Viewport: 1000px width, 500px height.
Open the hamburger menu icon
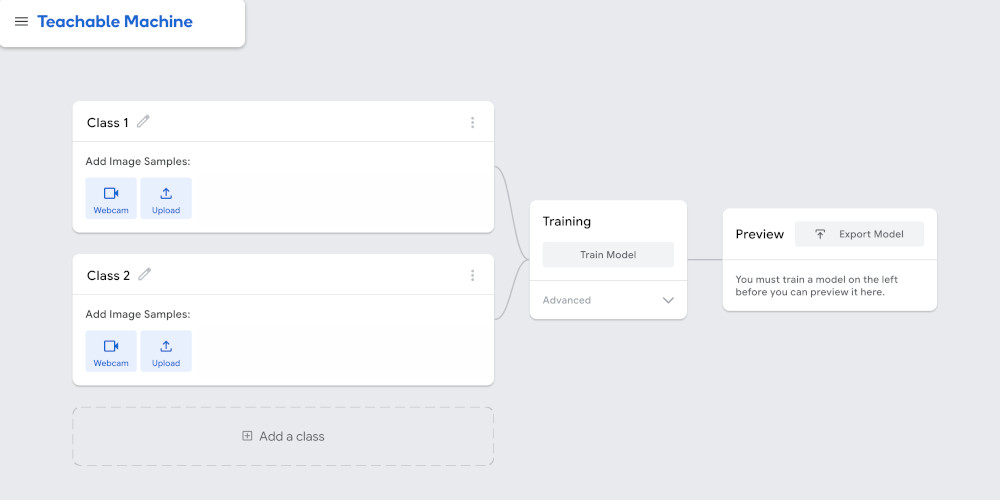(x=21, y=22)
